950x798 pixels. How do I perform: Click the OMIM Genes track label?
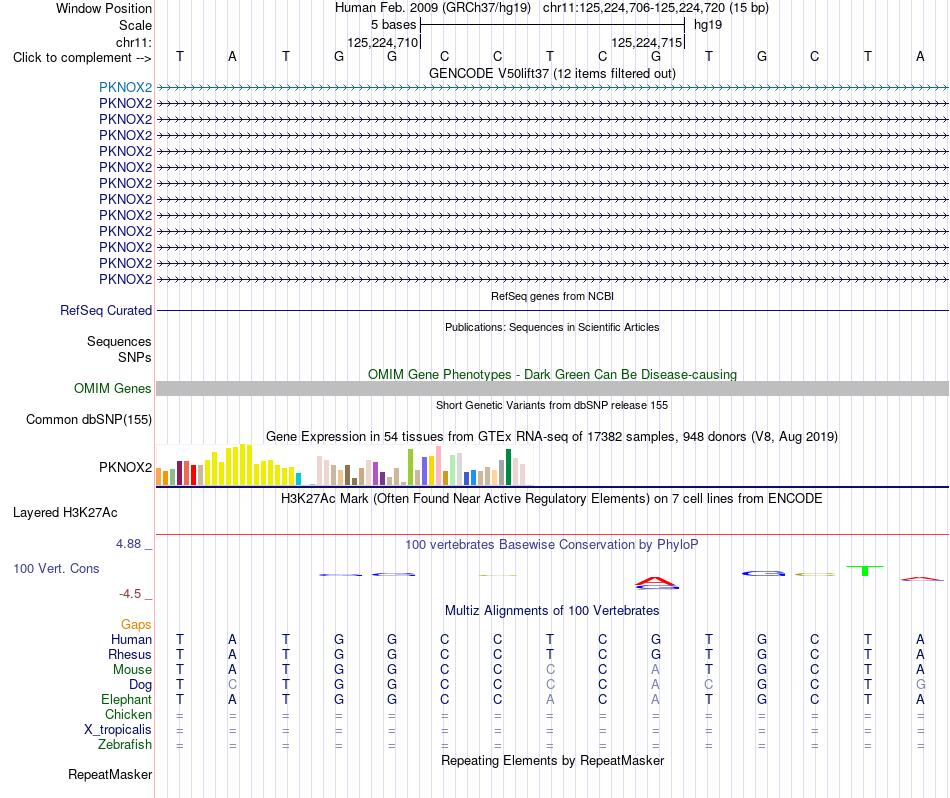click(113, 388)
